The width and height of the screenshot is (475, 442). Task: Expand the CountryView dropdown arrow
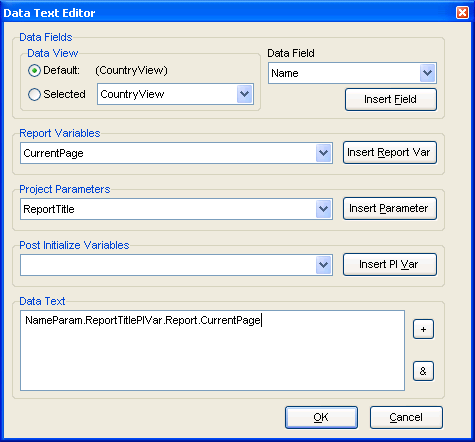(x=245, y=94)
